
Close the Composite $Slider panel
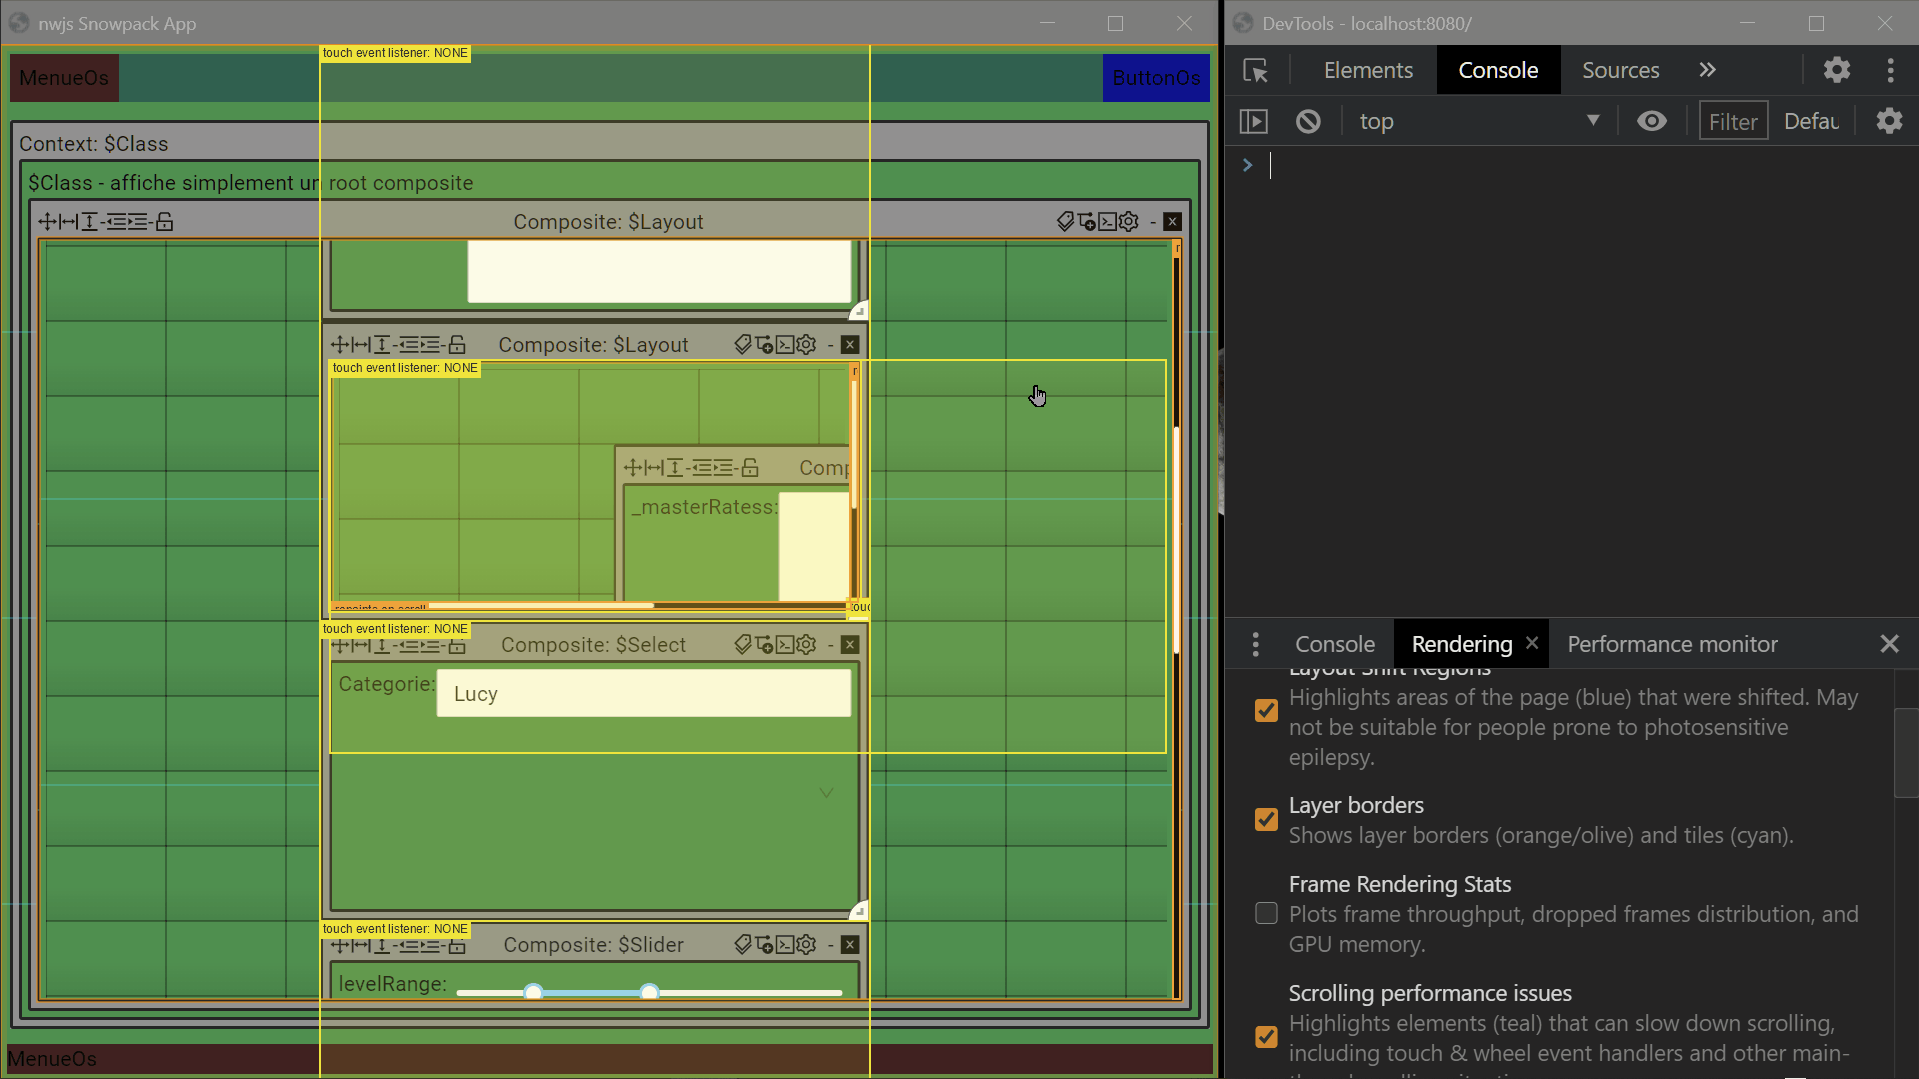click(850, 945)
